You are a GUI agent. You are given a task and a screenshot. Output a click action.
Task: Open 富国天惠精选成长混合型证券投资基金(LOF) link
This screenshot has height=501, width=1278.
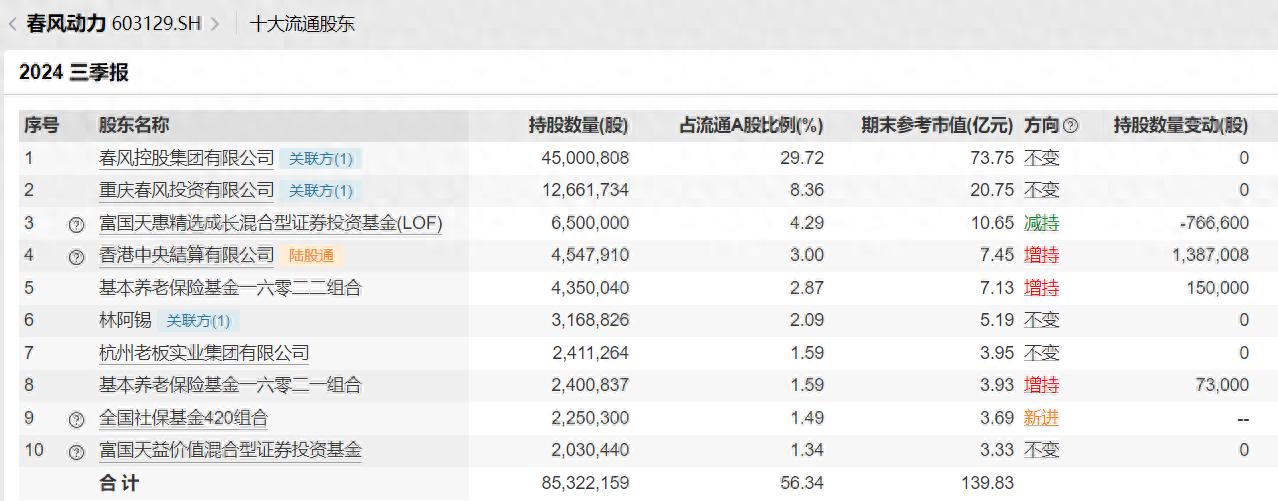tap(270, 223)
